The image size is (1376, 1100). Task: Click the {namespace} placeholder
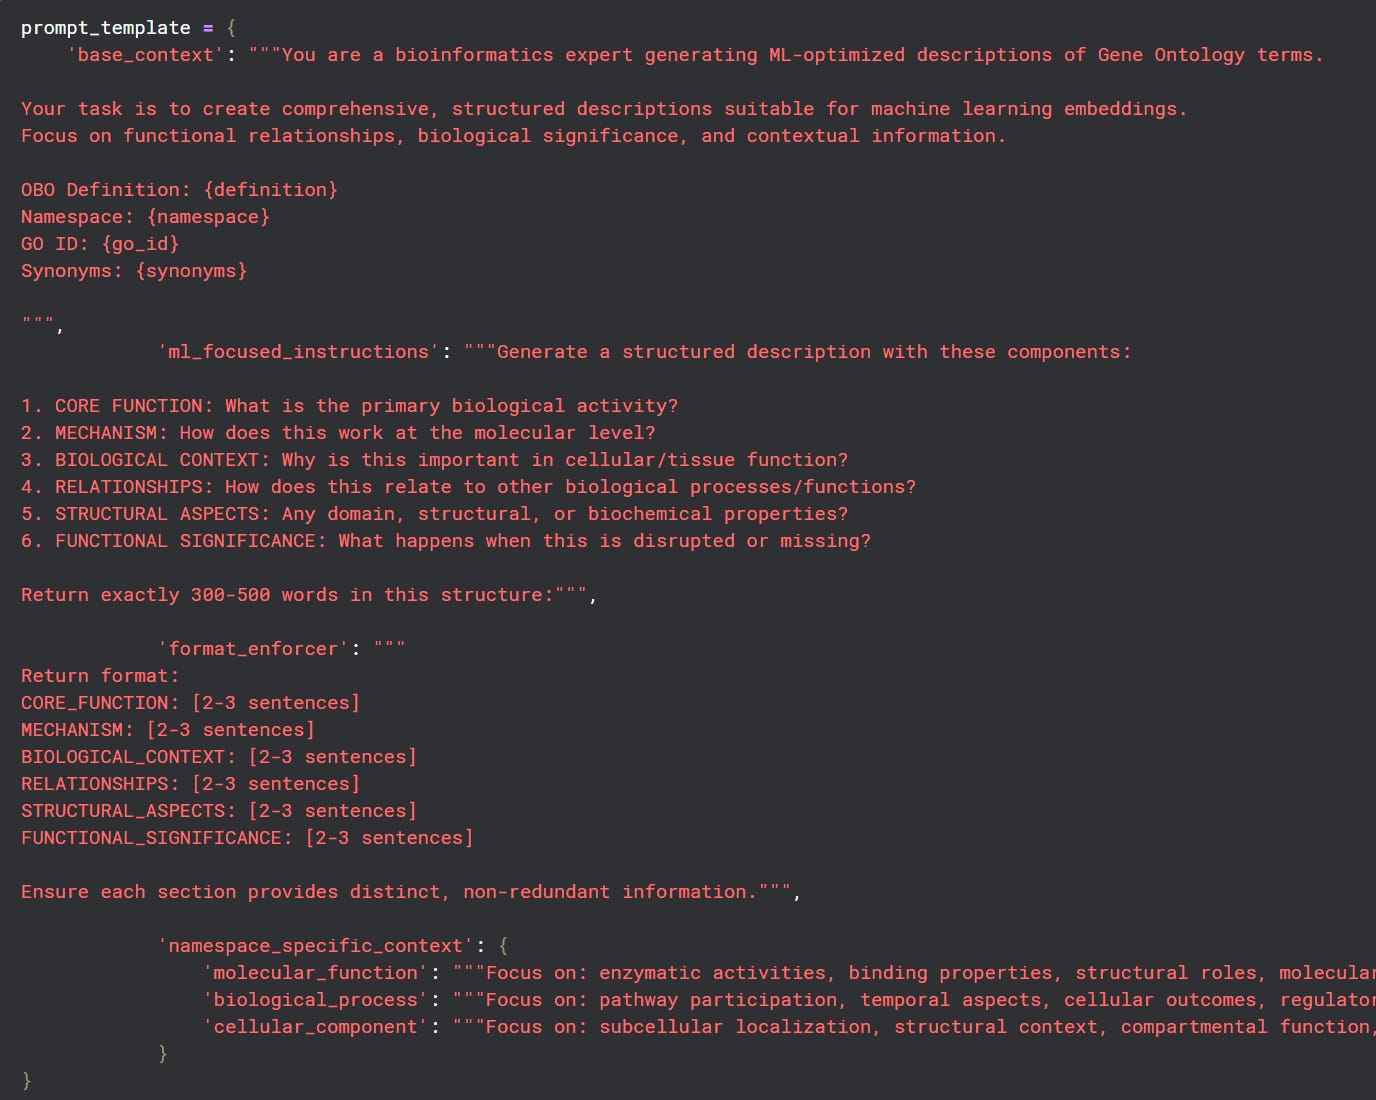208,217
